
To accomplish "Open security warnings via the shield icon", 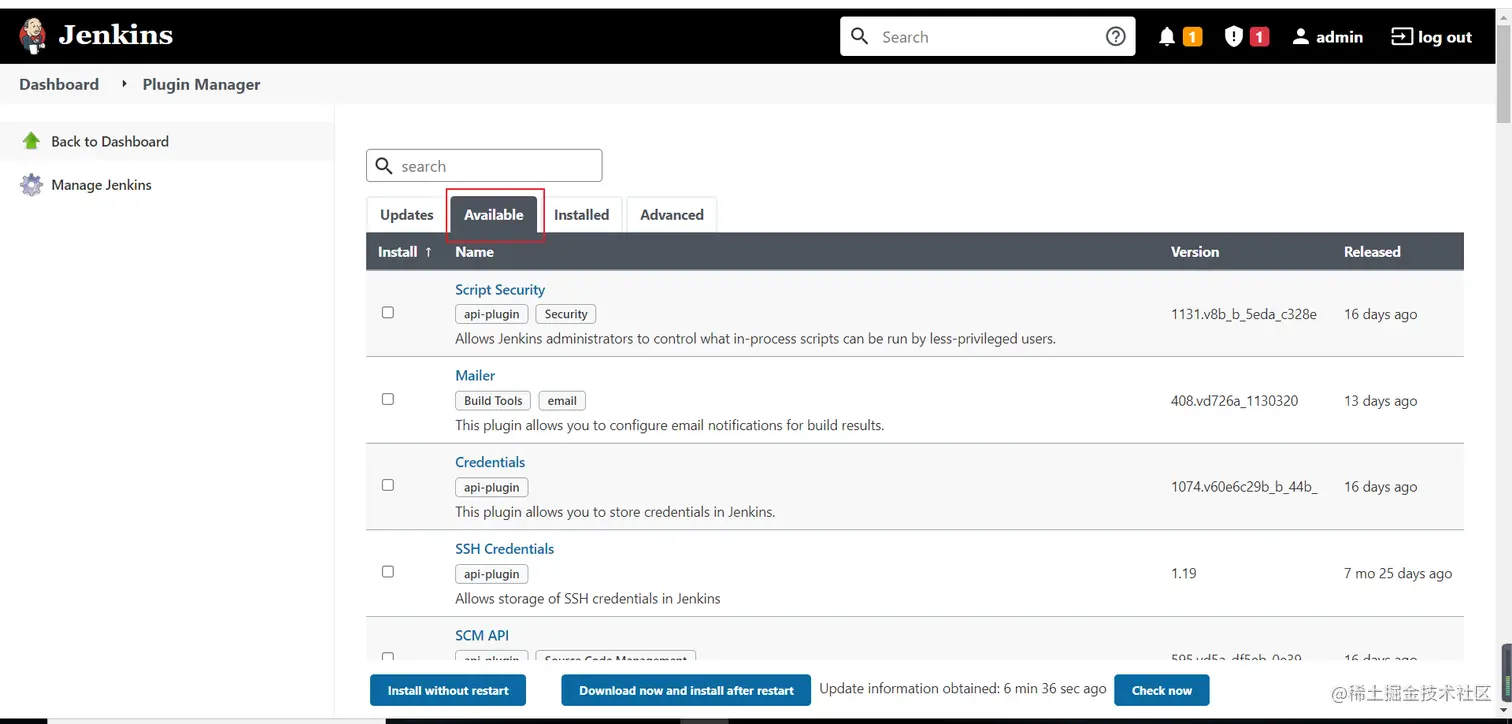I will (x=1234, y=37).
